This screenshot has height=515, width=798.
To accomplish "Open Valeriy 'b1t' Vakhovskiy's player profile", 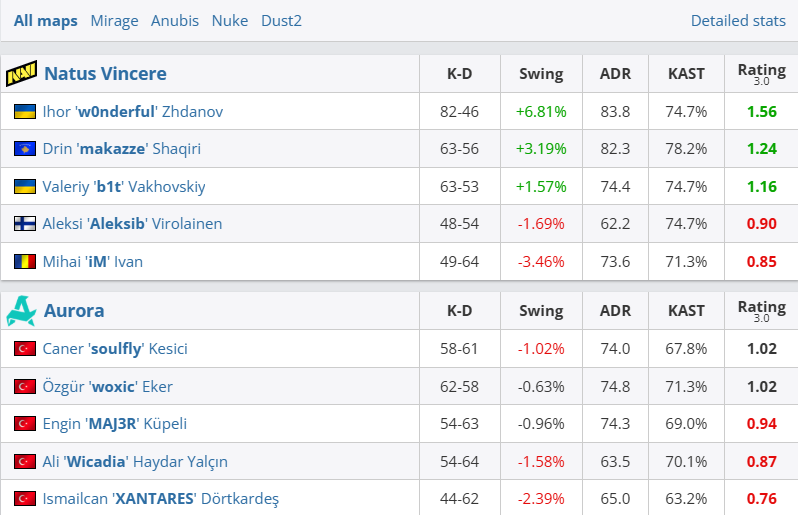I will tap(124, 187).
